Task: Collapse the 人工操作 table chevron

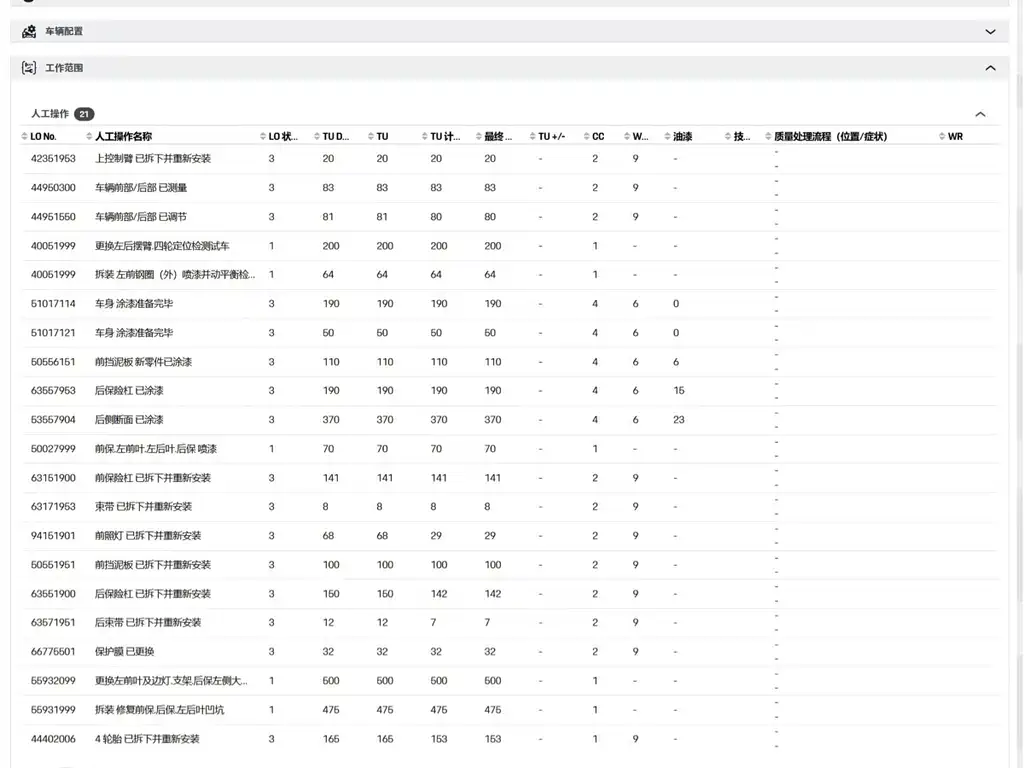Action: pyautogui.click(x=980, y=114)
